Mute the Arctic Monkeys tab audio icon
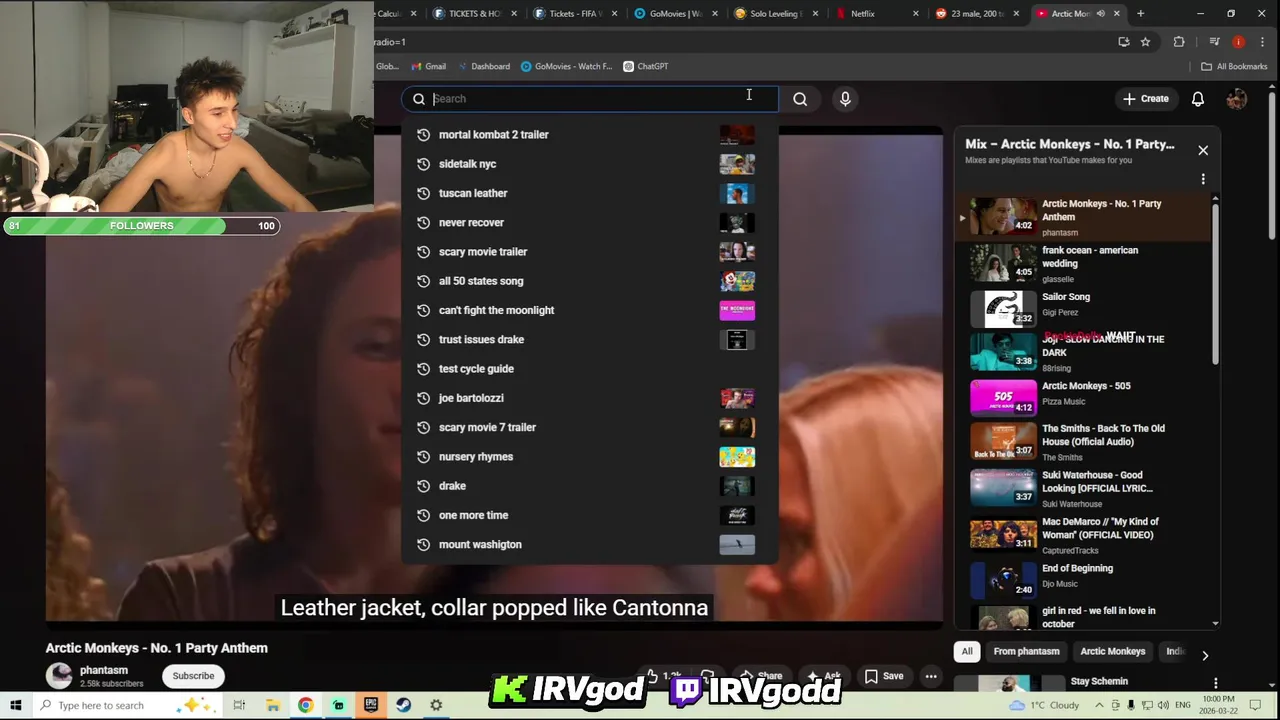Viewport: 1280px width, 720px height. [1101, 14]
